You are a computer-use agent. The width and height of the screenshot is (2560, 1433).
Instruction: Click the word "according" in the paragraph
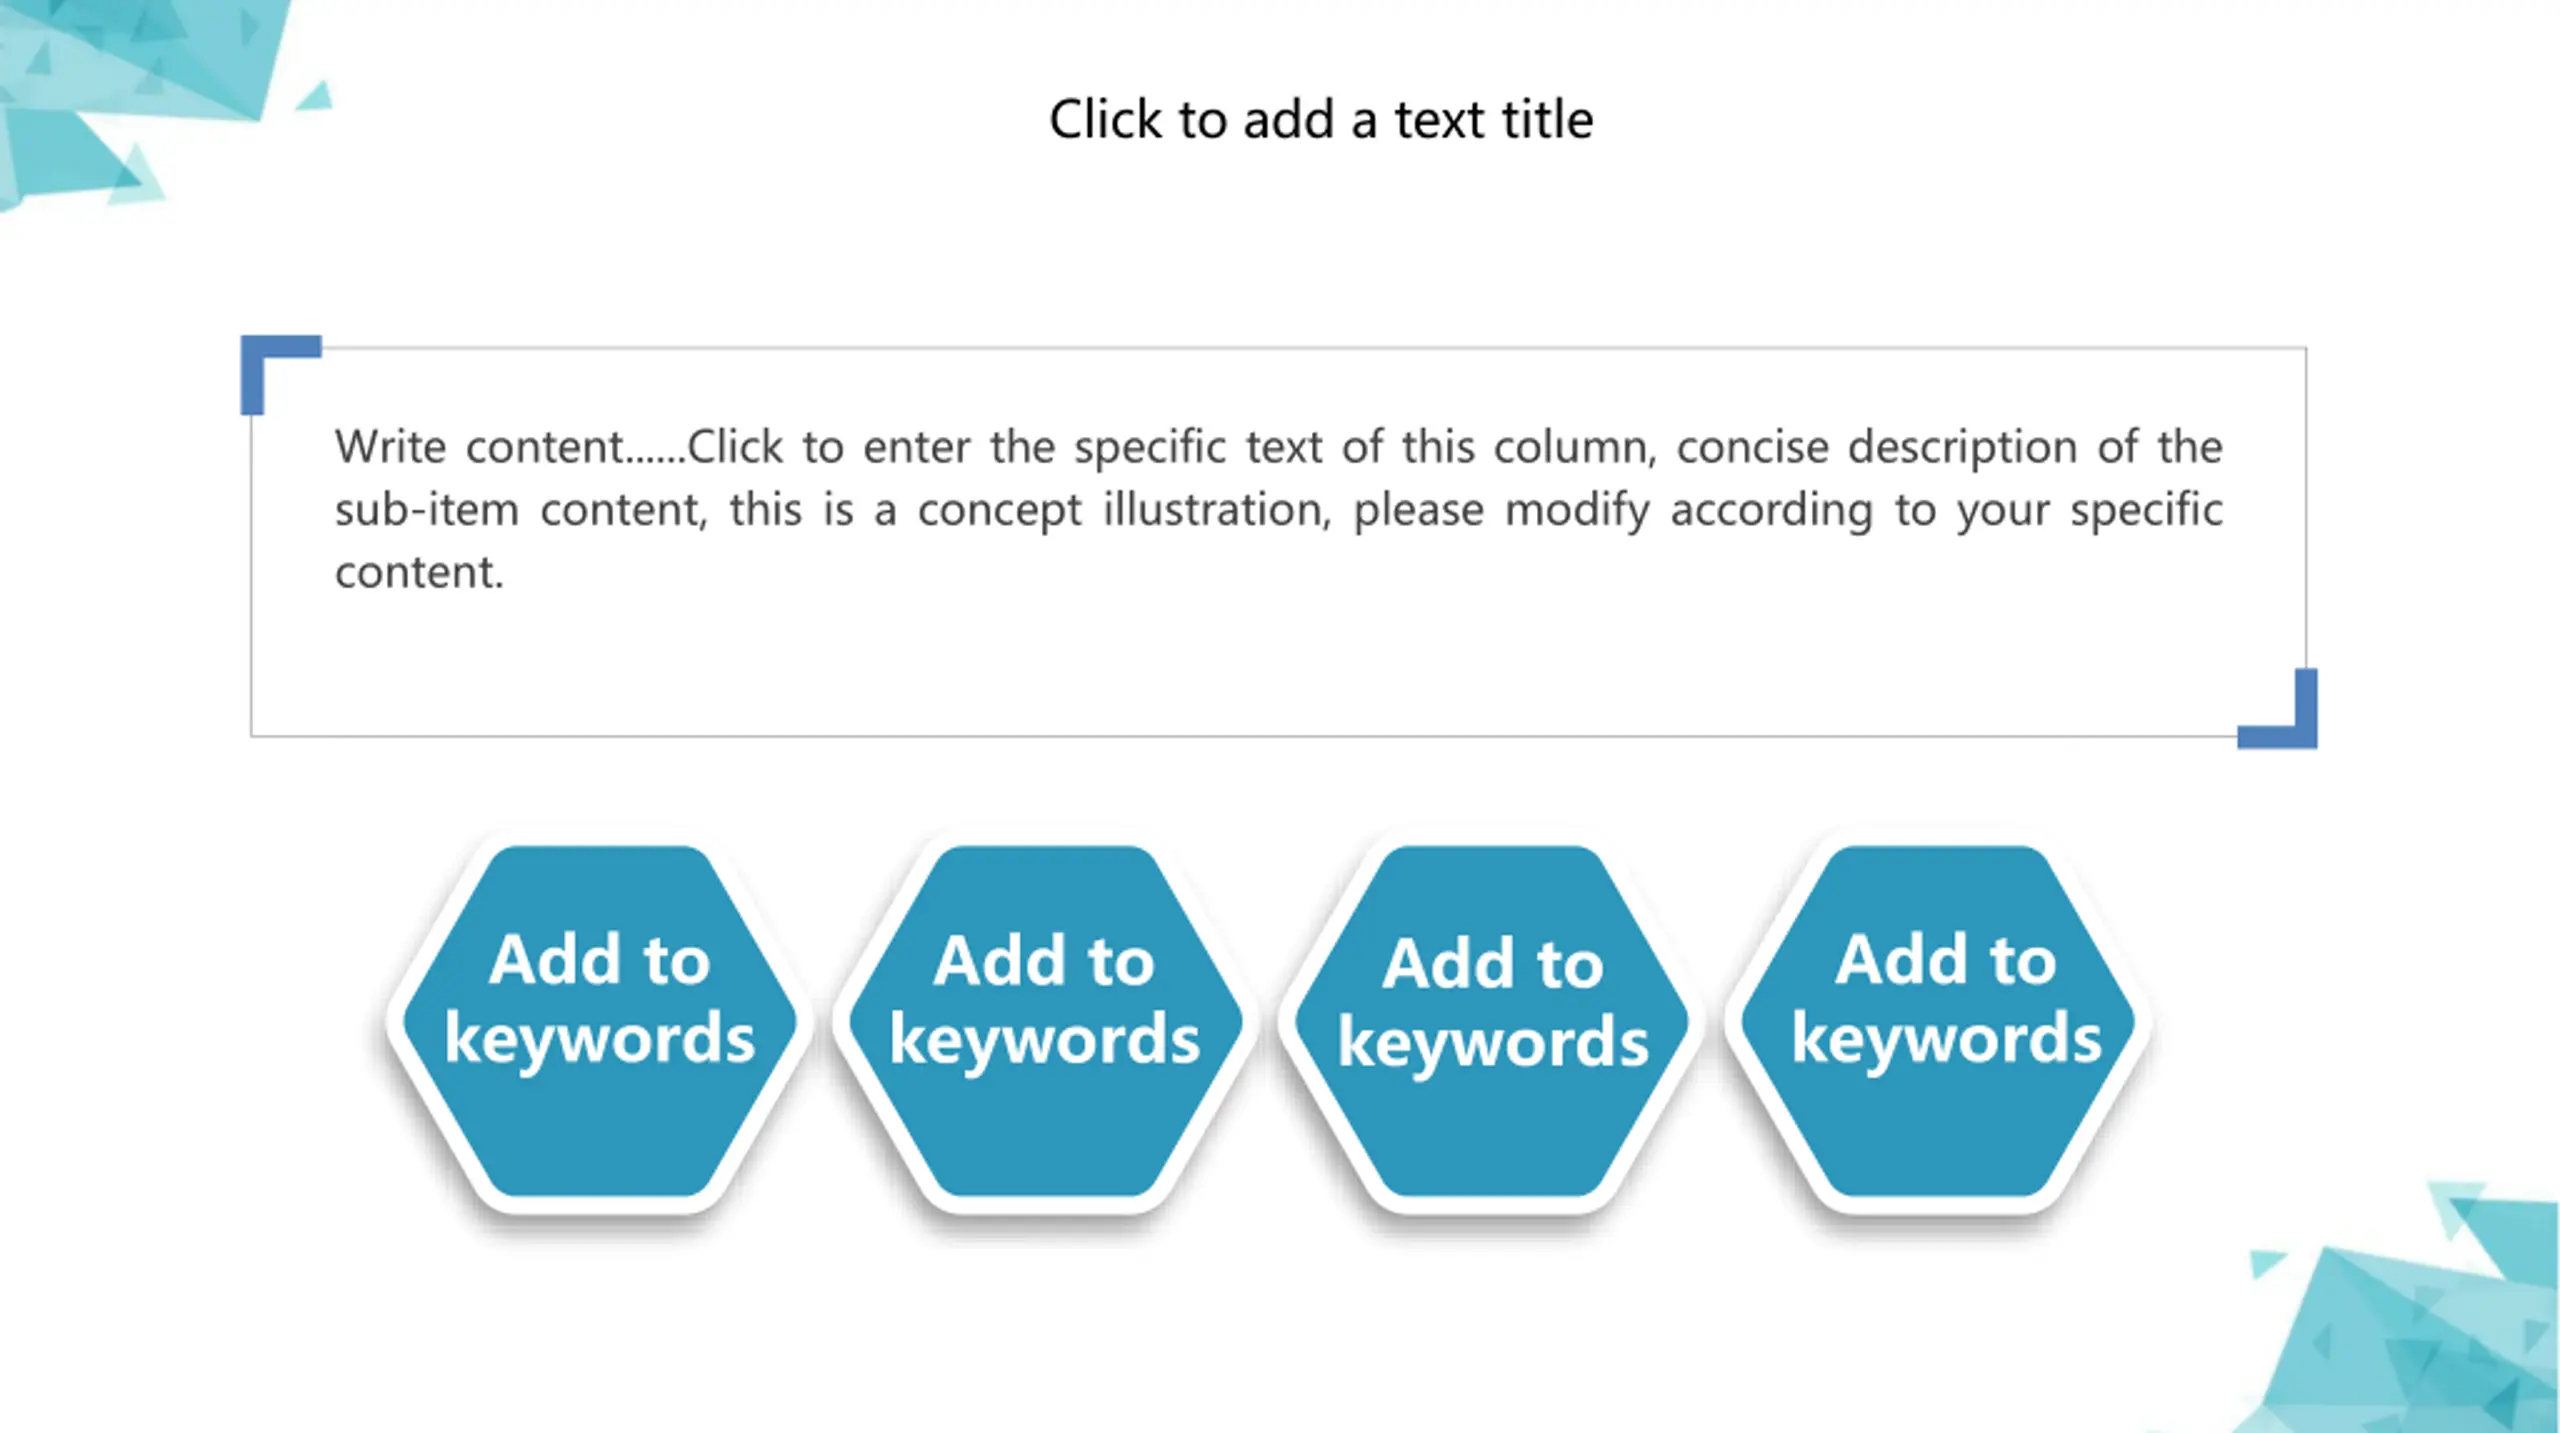click(1771, 512)
